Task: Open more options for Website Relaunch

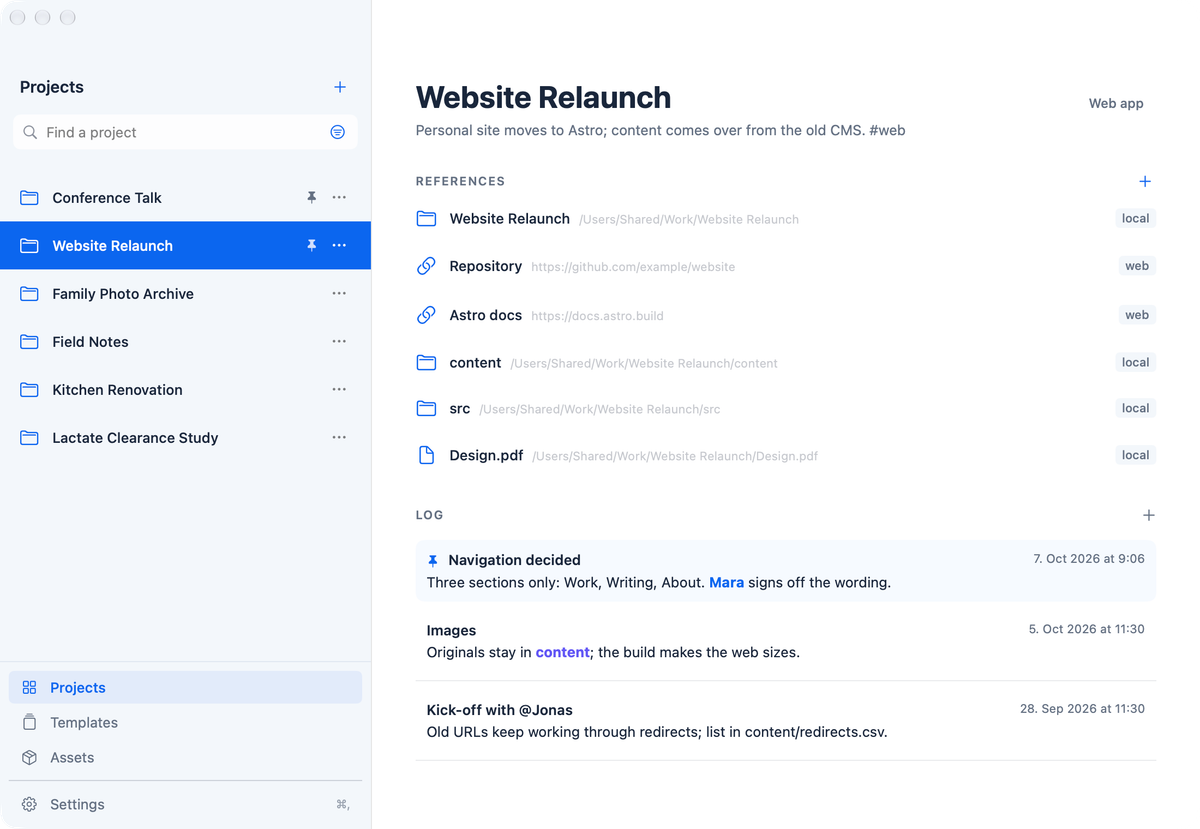Action: [x=339, y=245]
